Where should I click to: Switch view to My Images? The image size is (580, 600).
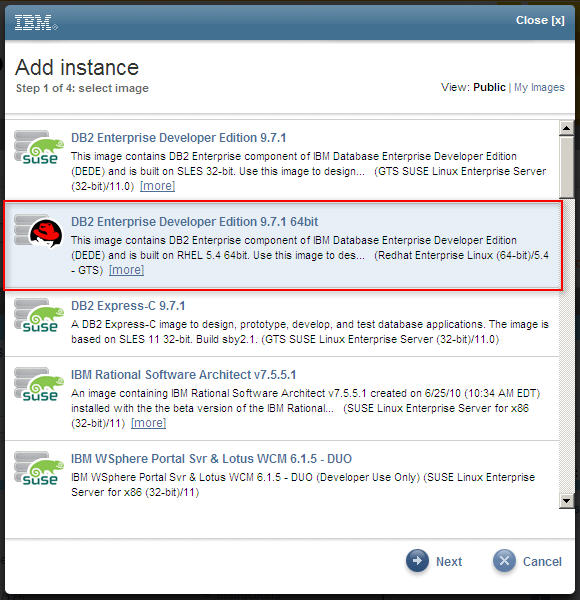(x=539, y=87)
